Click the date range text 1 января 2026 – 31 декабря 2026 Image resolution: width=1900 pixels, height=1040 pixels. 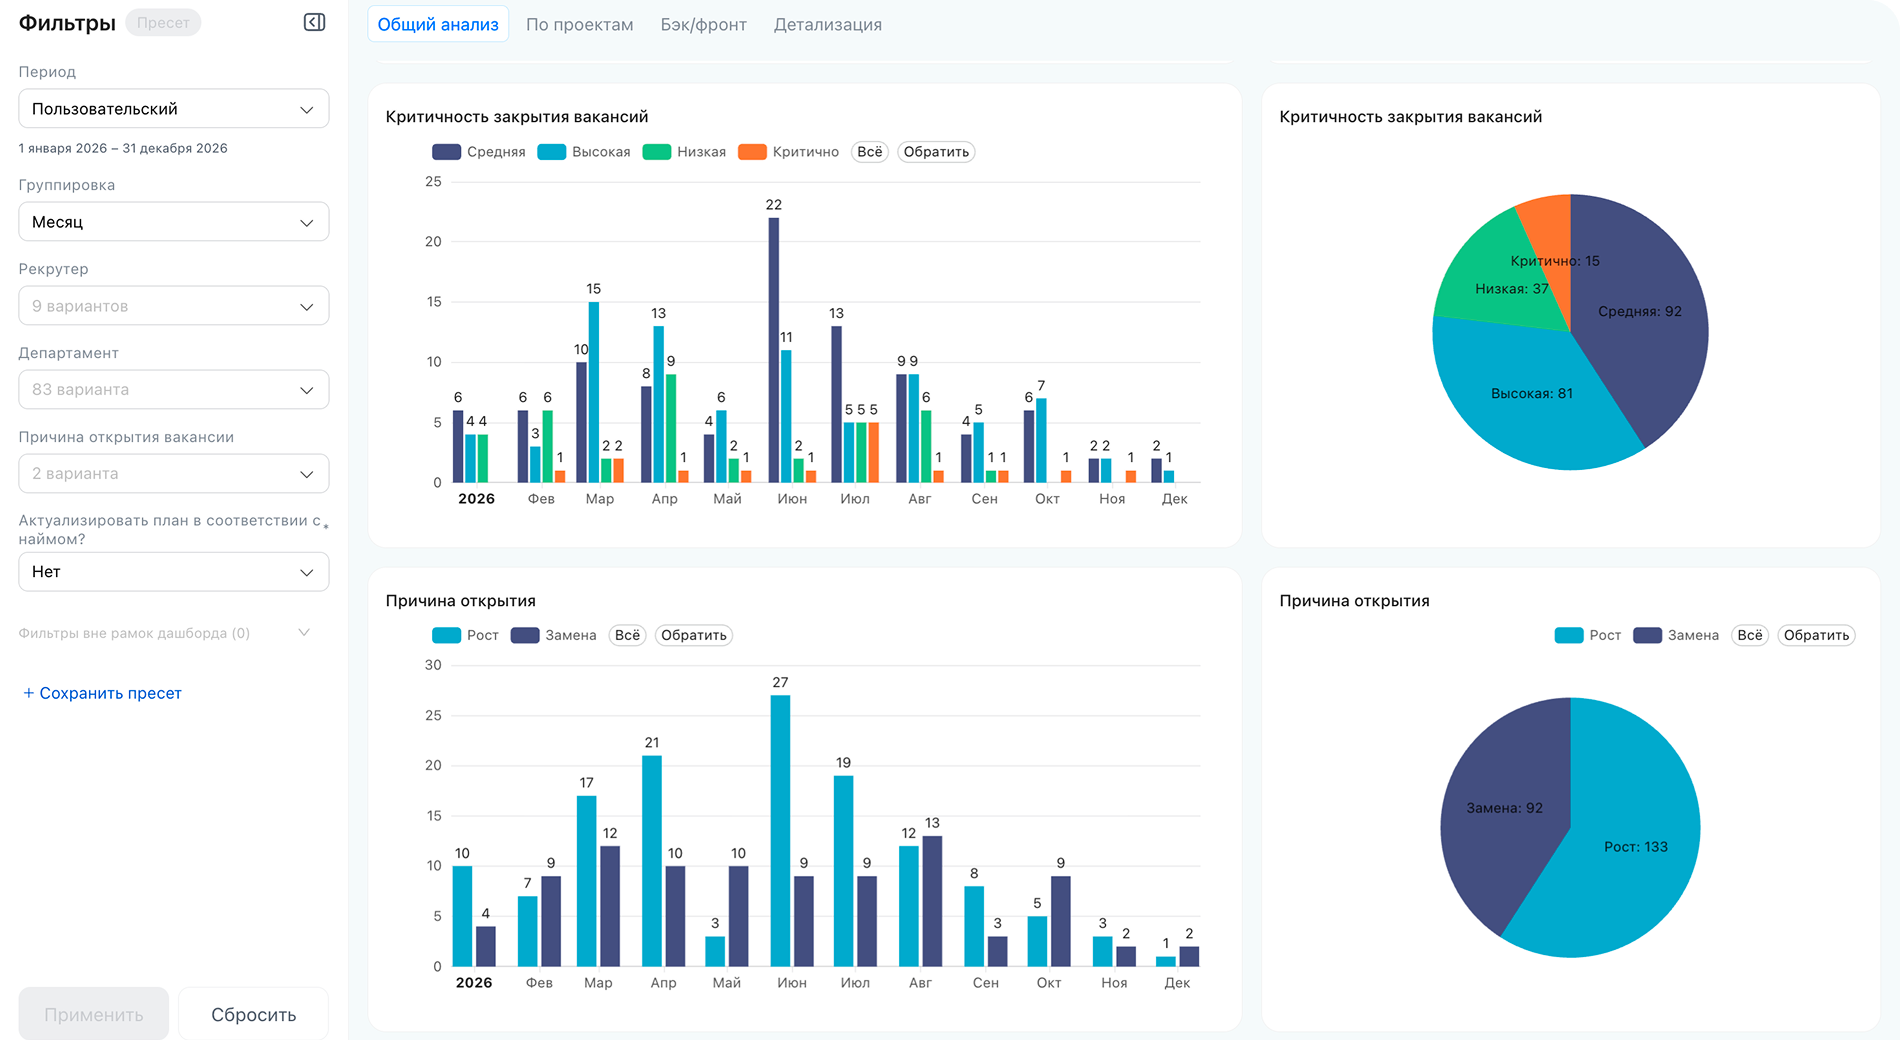pyautogui.click(x=123, y=148)
